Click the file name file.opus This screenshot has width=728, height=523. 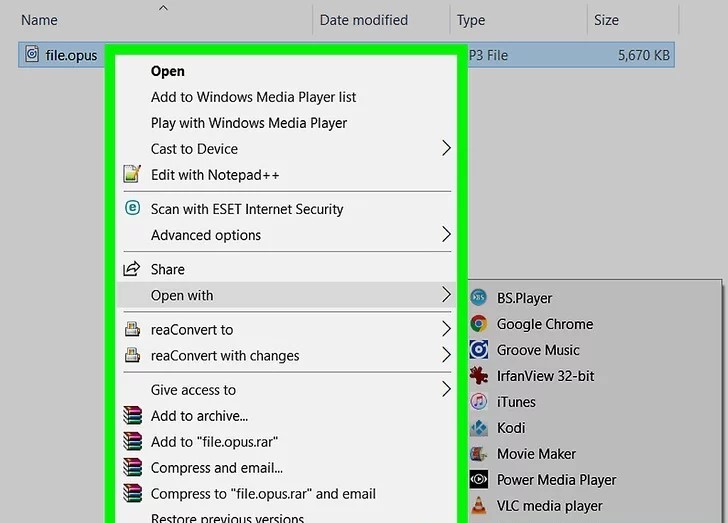click(x=71, y=55)
